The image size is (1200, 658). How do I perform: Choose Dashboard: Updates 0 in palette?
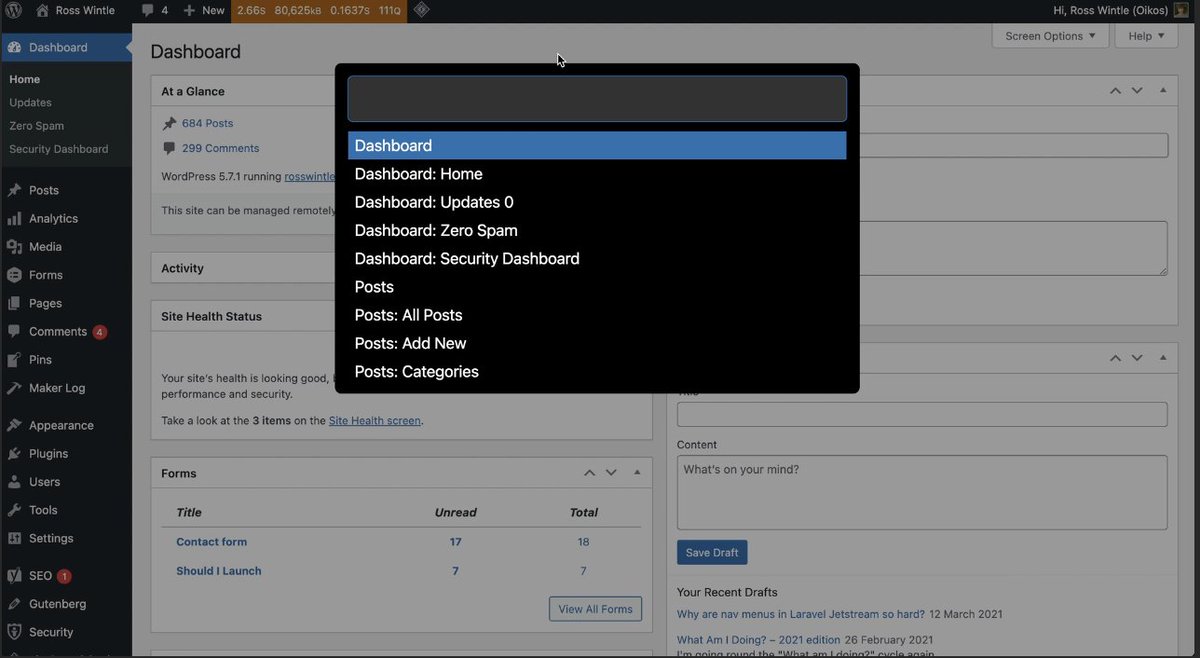pos(597,202)
